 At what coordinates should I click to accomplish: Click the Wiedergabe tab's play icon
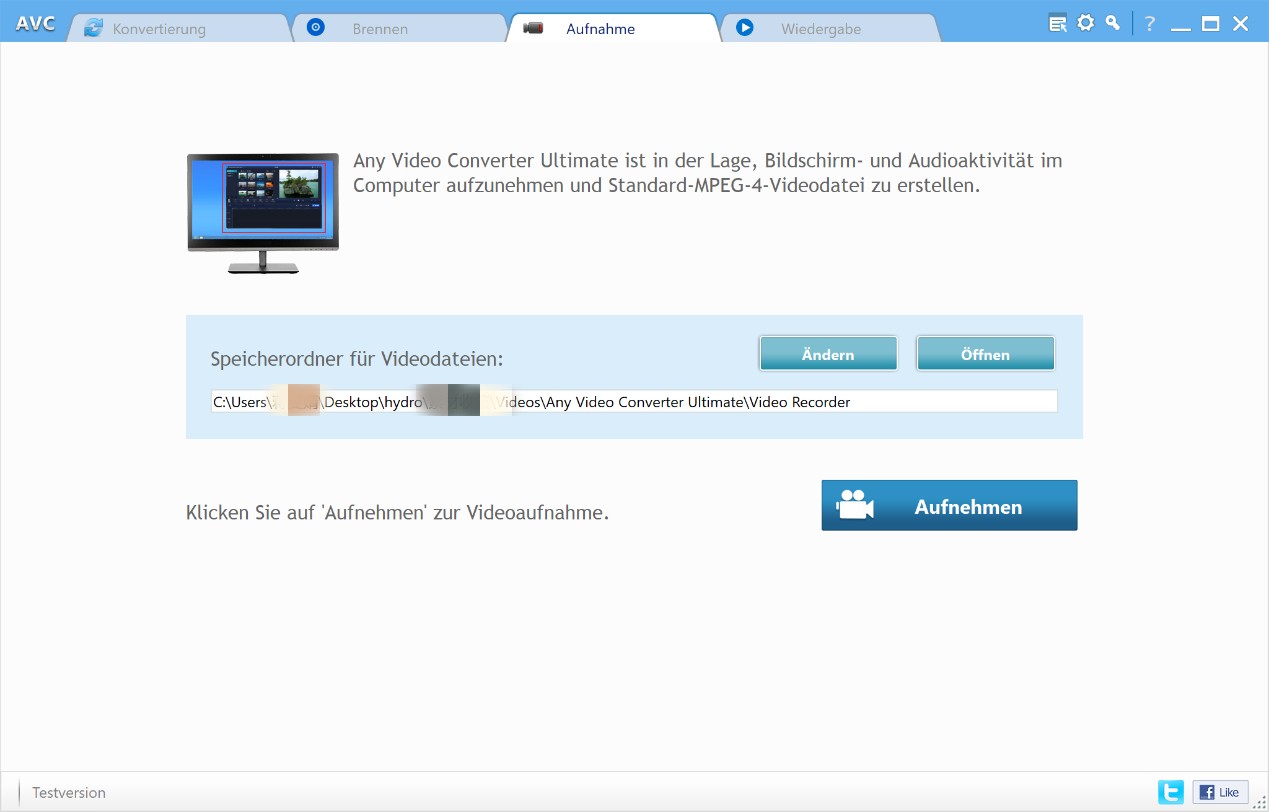(x=744, y=28)
